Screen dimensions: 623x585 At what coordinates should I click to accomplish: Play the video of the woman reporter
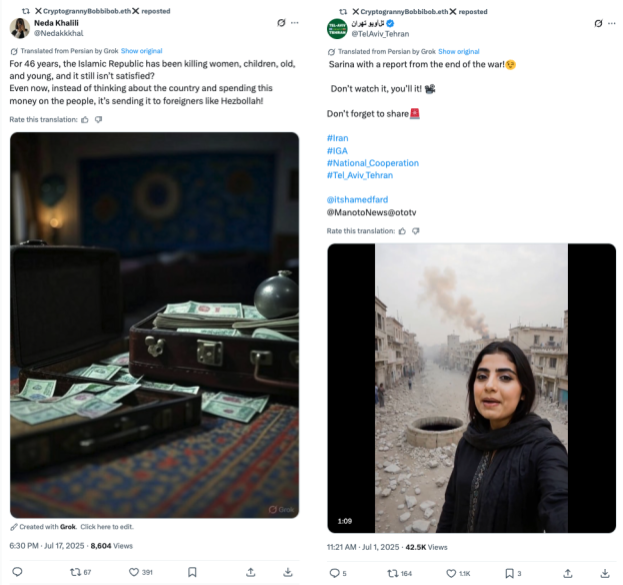pyautogui.click(x=471, y=388)
